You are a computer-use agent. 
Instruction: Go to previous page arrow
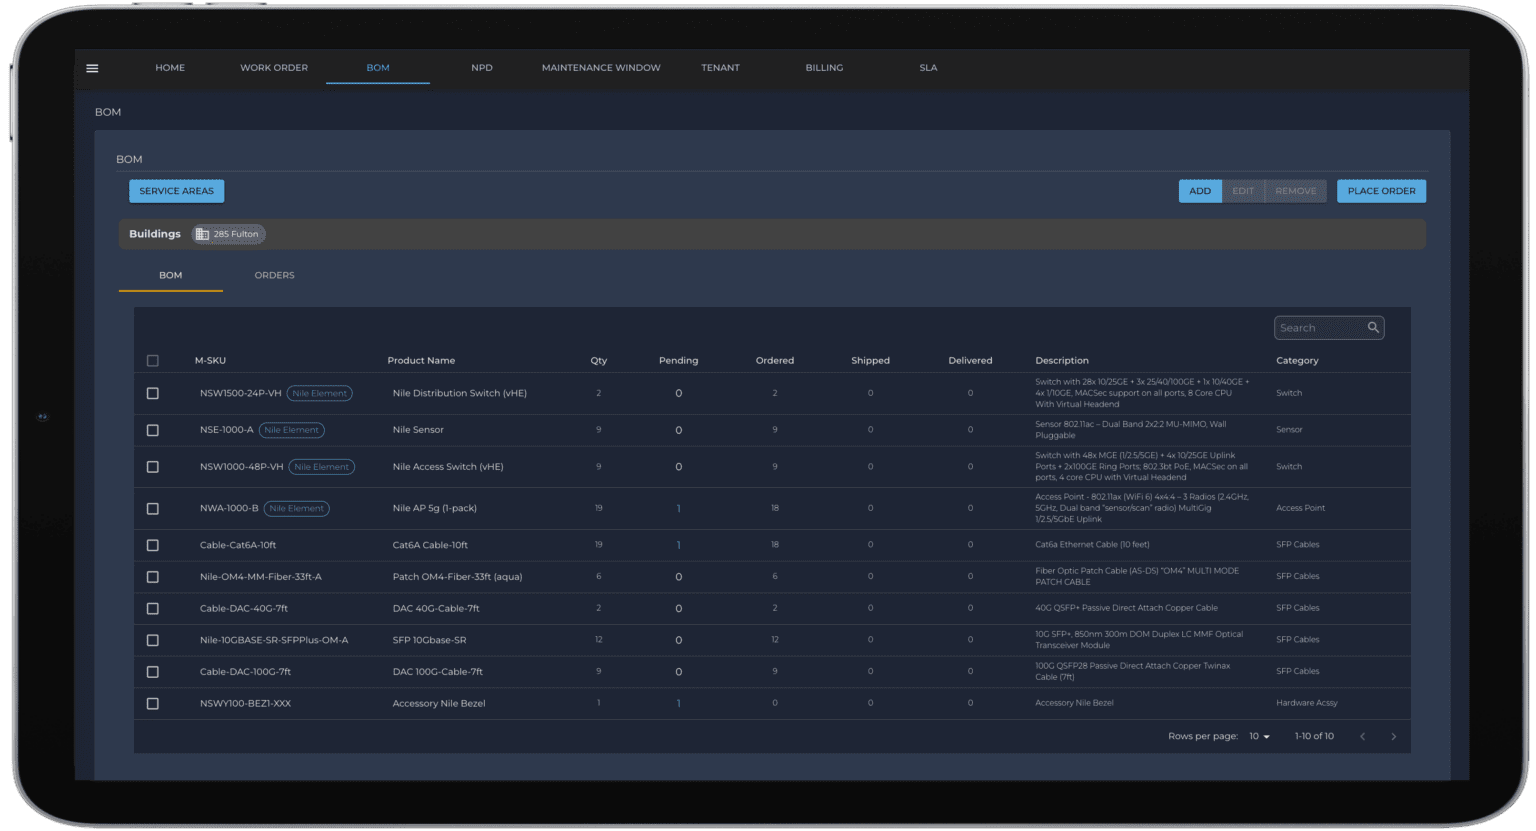click(x=1362, y=737)
